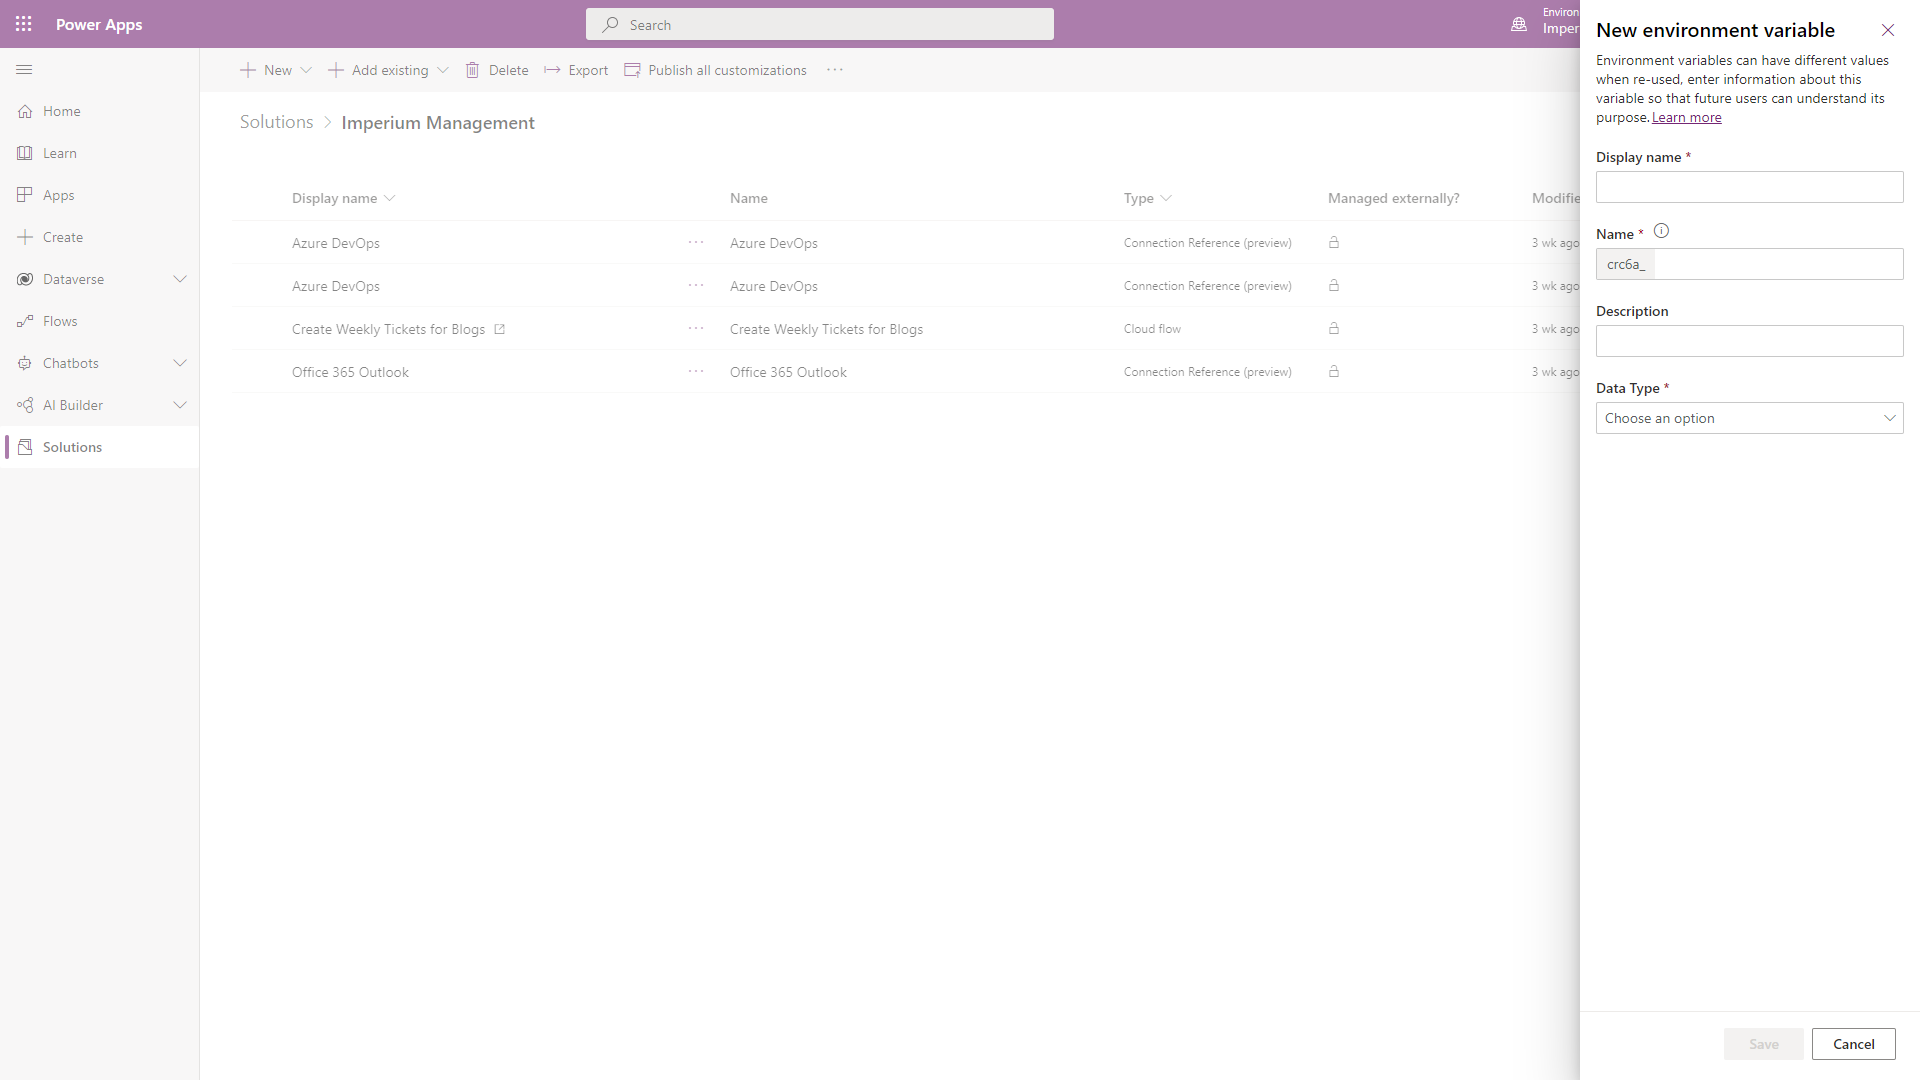
Task: Click the Solutions breadcrumb link
Action: click(x=274, y=121)
